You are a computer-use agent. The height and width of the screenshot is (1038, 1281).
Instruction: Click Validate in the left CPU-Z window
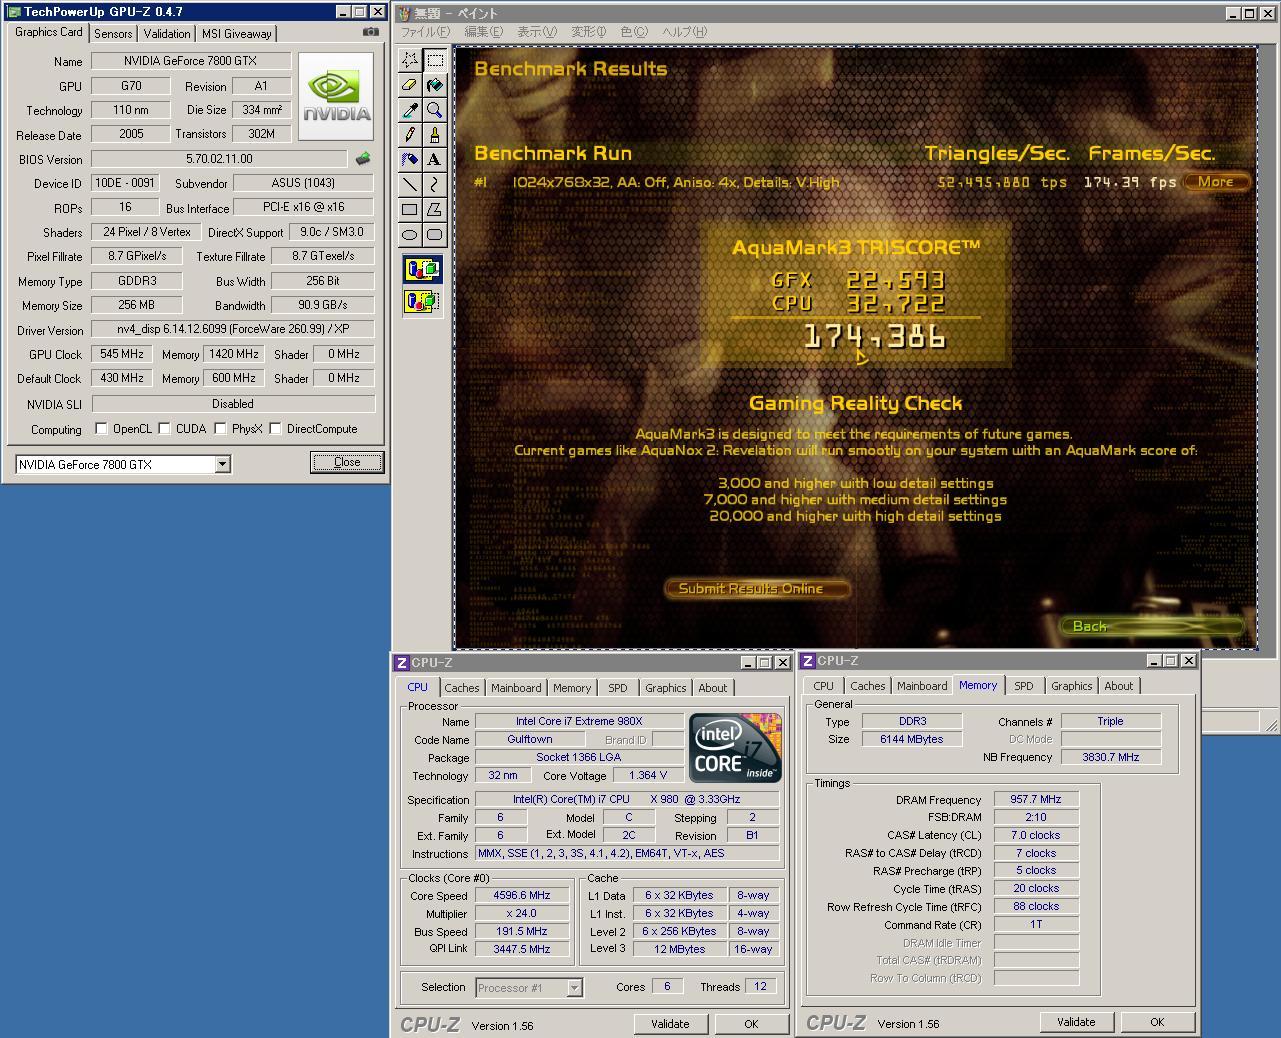click(670, 1024)
